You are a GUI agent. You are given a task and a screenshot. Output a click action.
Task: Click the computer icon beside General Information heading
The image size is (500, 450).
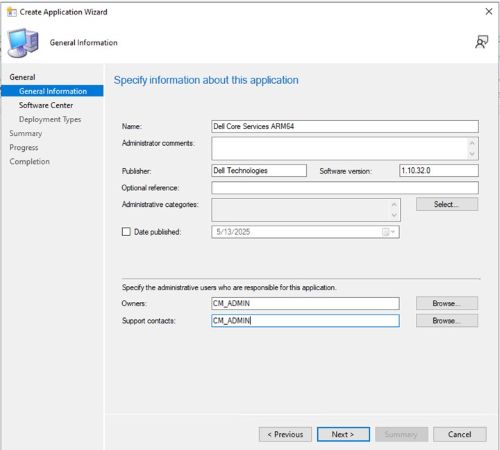[x=23, y=43]
